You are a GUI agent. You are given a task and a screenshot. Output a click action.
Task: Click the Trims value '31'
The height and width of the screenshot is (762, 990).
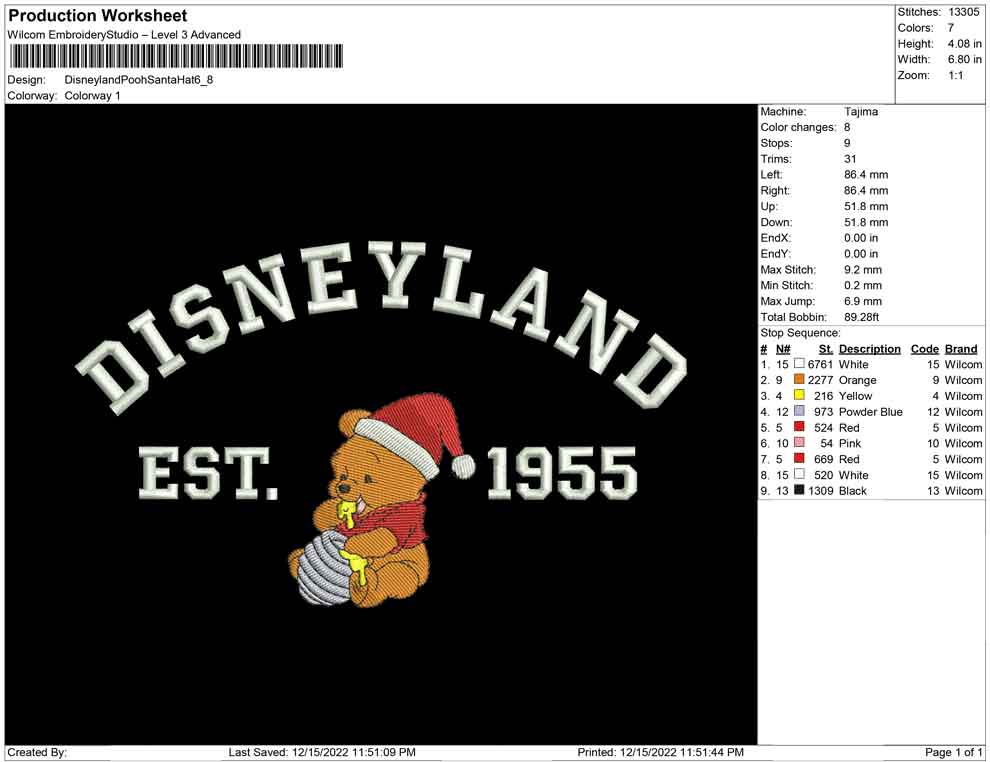tap(850, 159)
